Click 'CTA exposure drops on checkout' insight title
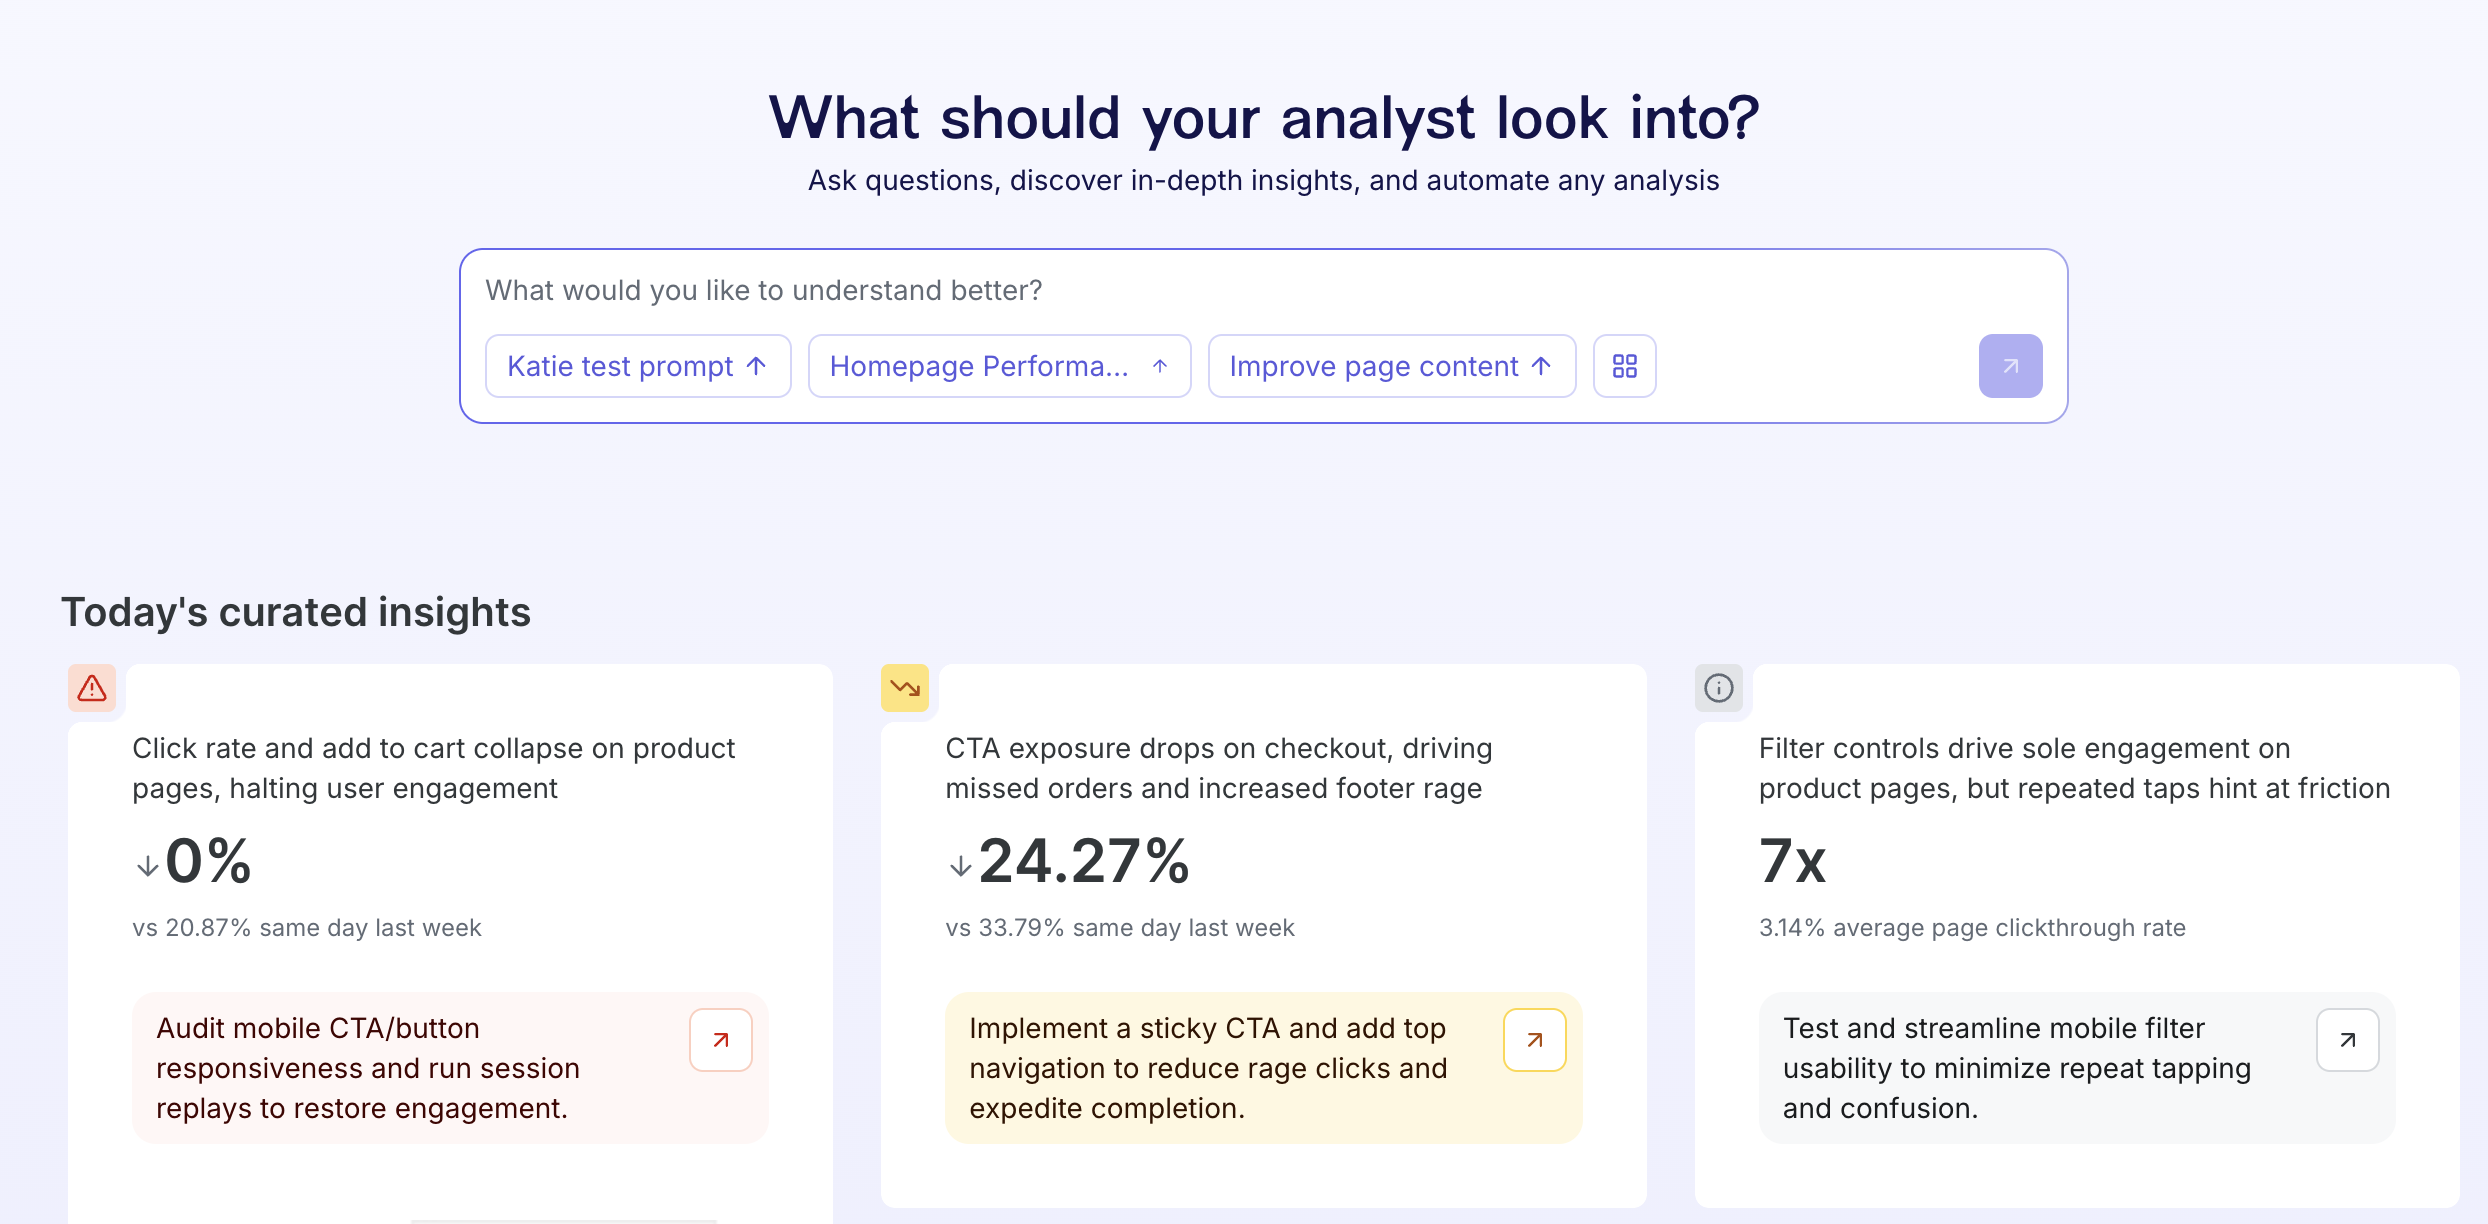Viewport: 2488px width, 1224px height. (x=1219, y=768)
